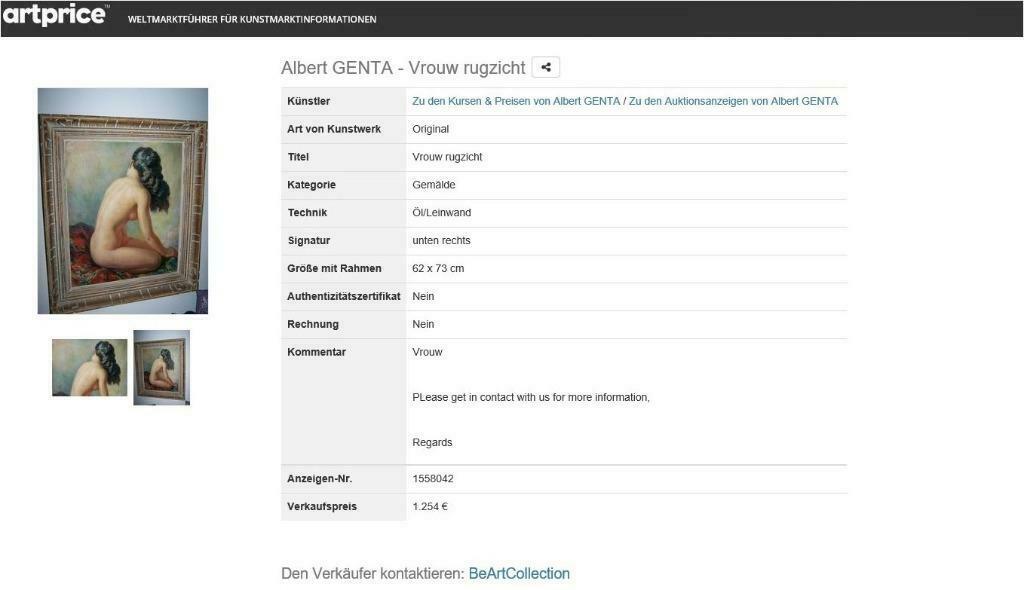Click the 'Vrouw' comment line
This screenshot has width=1024, height=590.
427,352
